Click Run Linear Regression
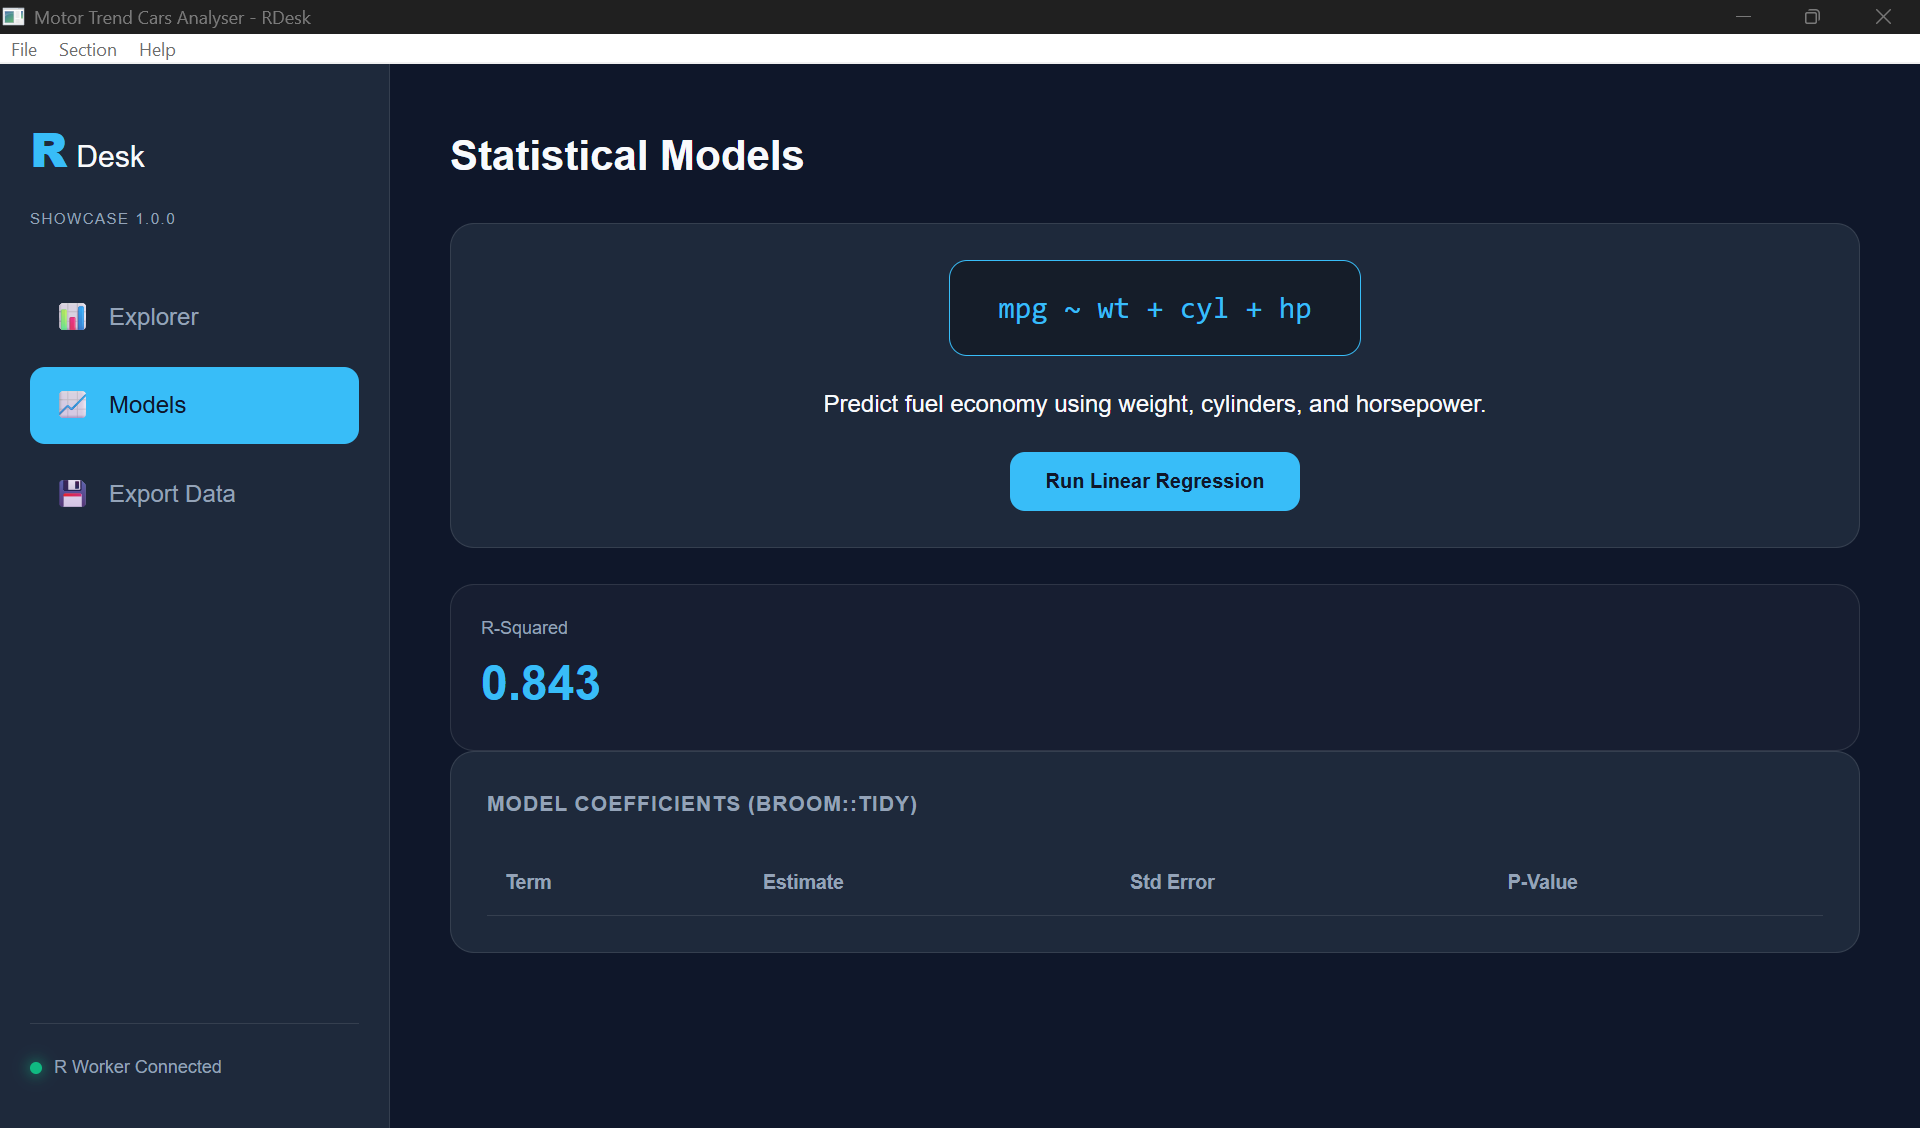 tap(1153, 481)
